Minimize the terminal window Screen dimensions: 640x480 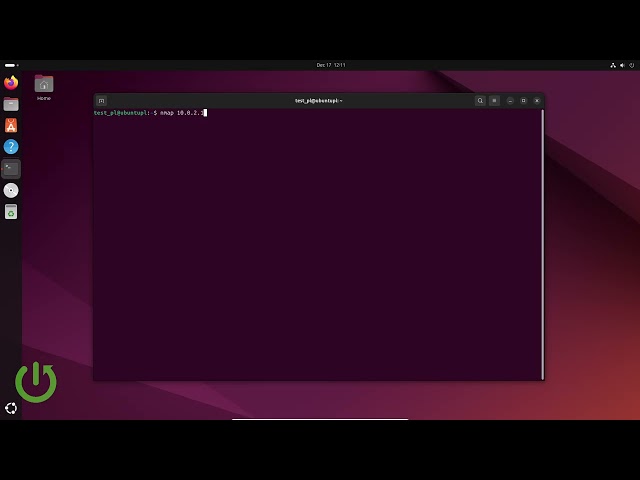point(510,101)
